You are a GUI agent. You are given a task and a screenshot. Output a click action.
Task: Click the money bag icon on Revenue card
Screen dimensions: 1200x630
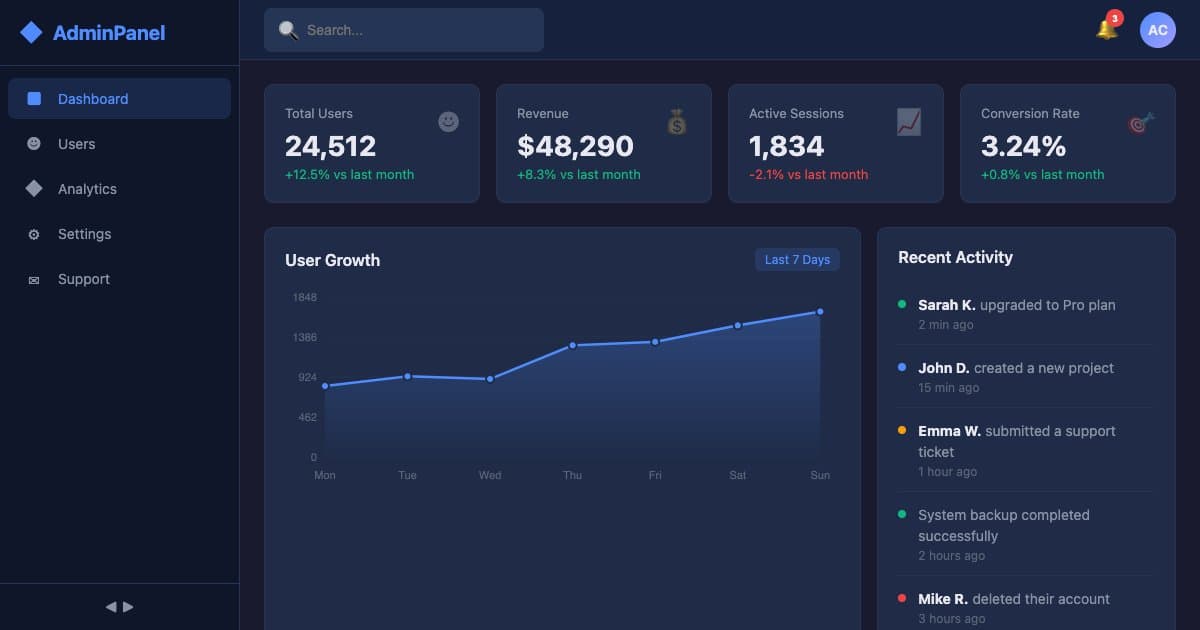click(677, 122)
